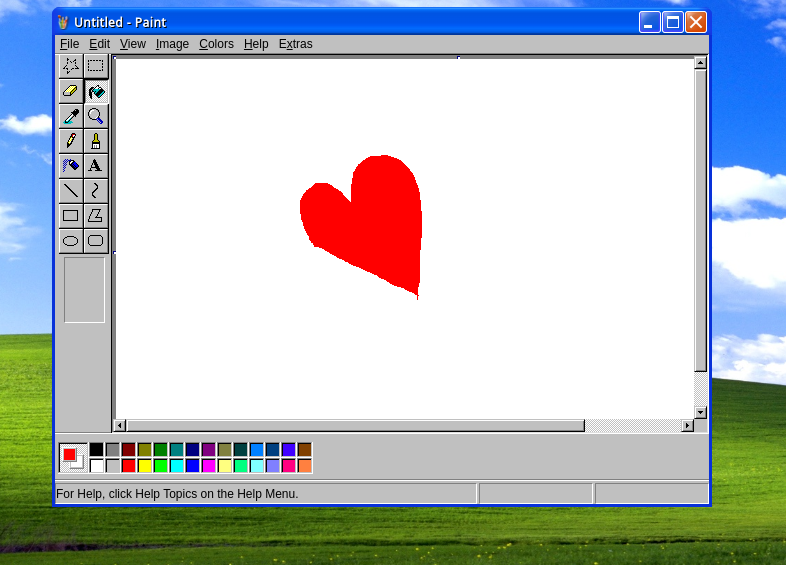This screenshot has height=565, width=786.
Task: Select the Free-Form Select tool
Action: tap(71, 66)
